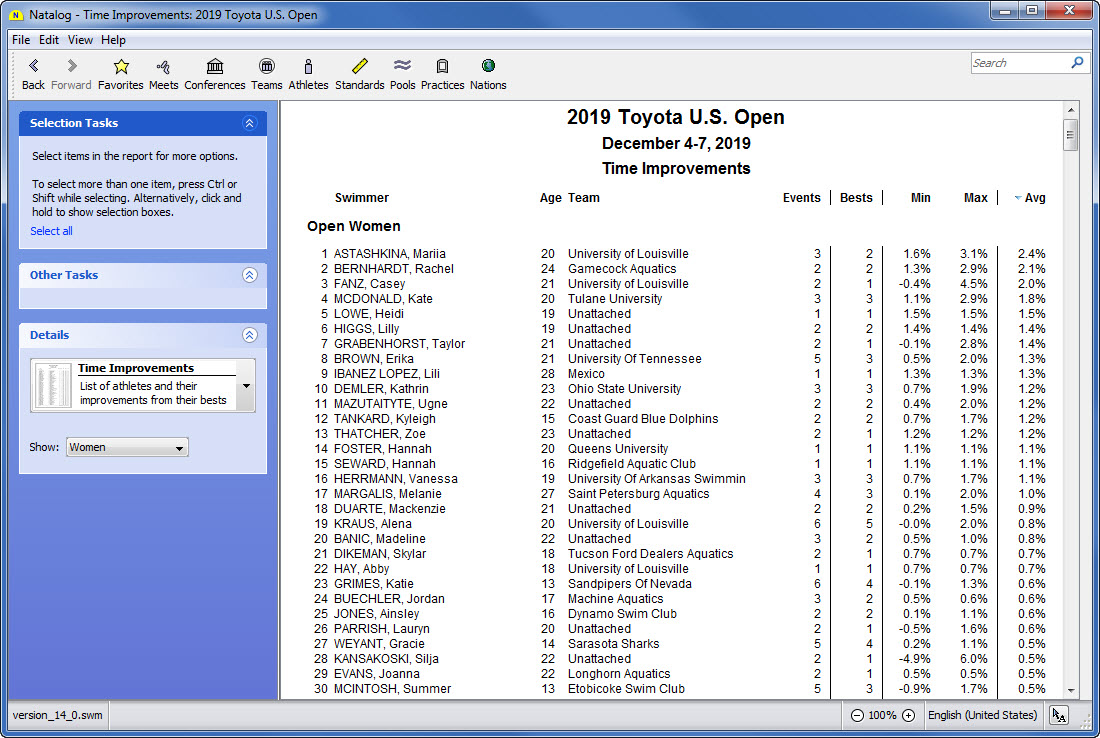
Task: Open the Show Women dropdown
Action: (127, 448)
